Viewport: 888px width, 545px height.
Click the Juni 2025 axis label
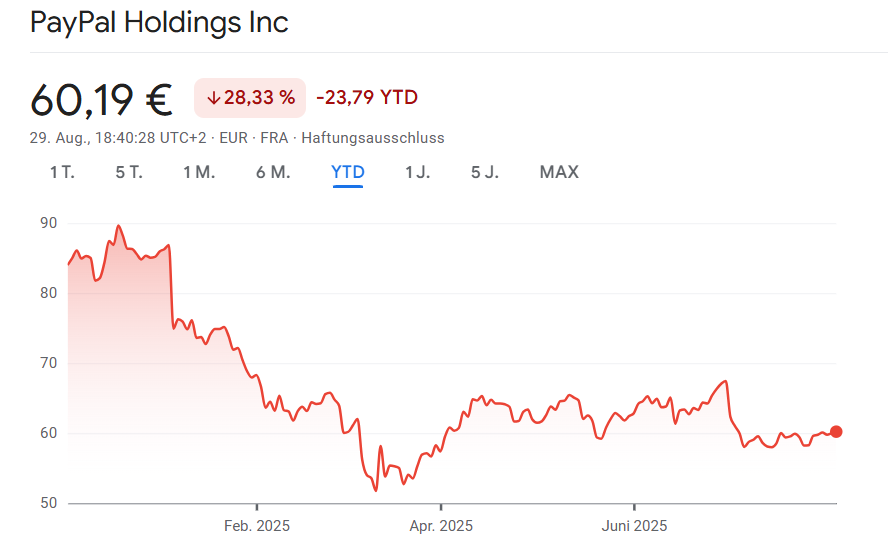point(634,525)
